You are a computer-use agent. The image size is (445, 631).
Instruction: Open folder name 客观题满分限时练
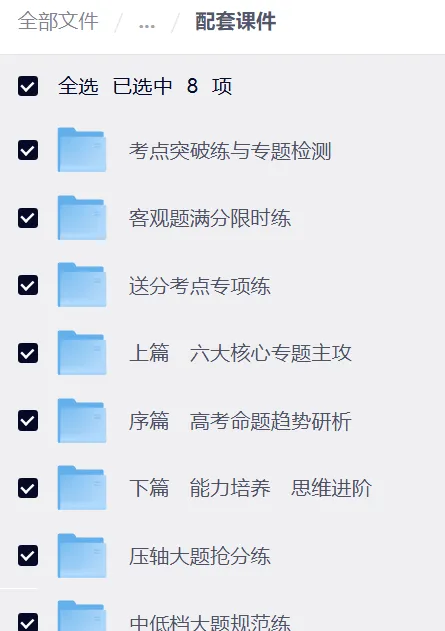tap(210, 218)
